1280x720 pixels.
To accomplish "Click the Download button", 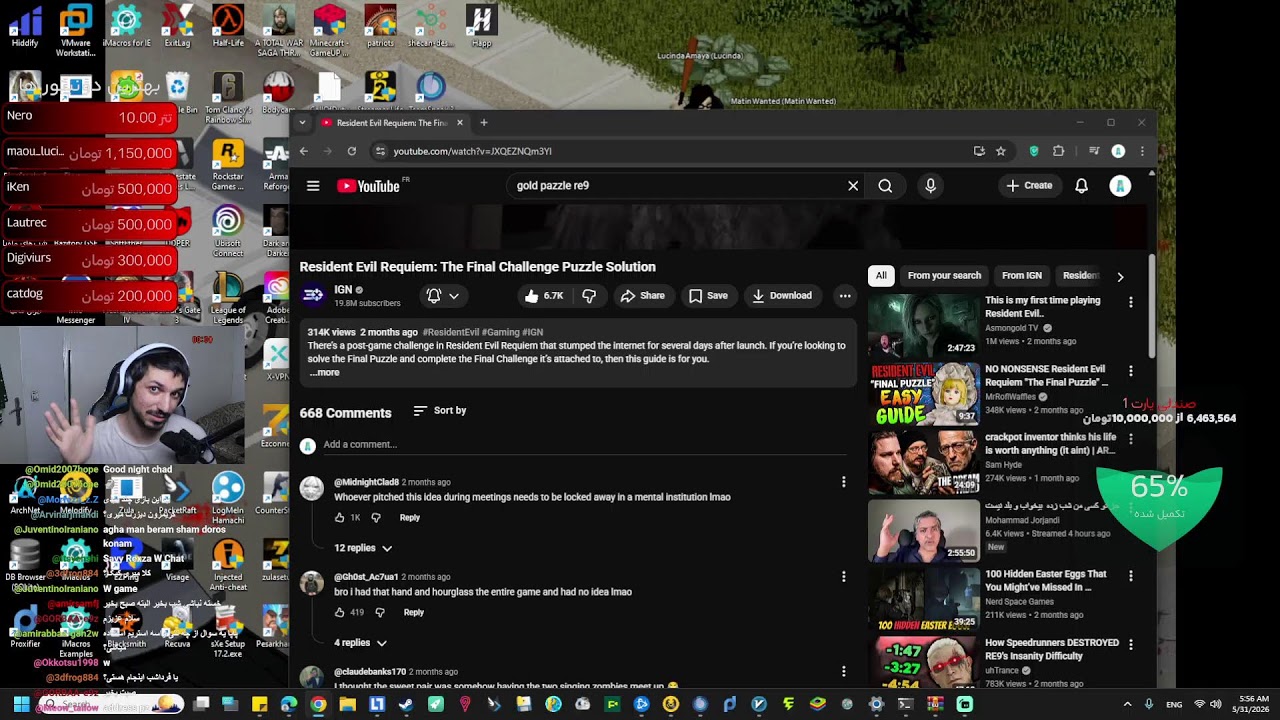I will (x=782, y=296).
